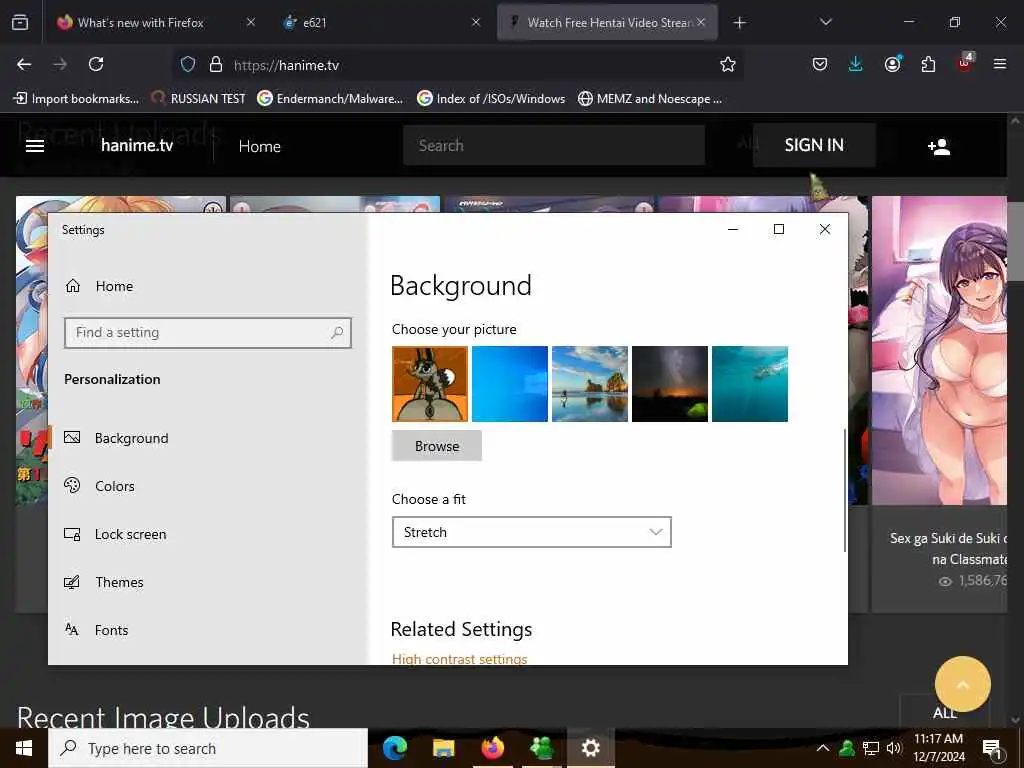The height and width of the screenshot is (768, 1024).
Task: Select the underwater swimmer wallpaper
Action: tap(750, 384)
